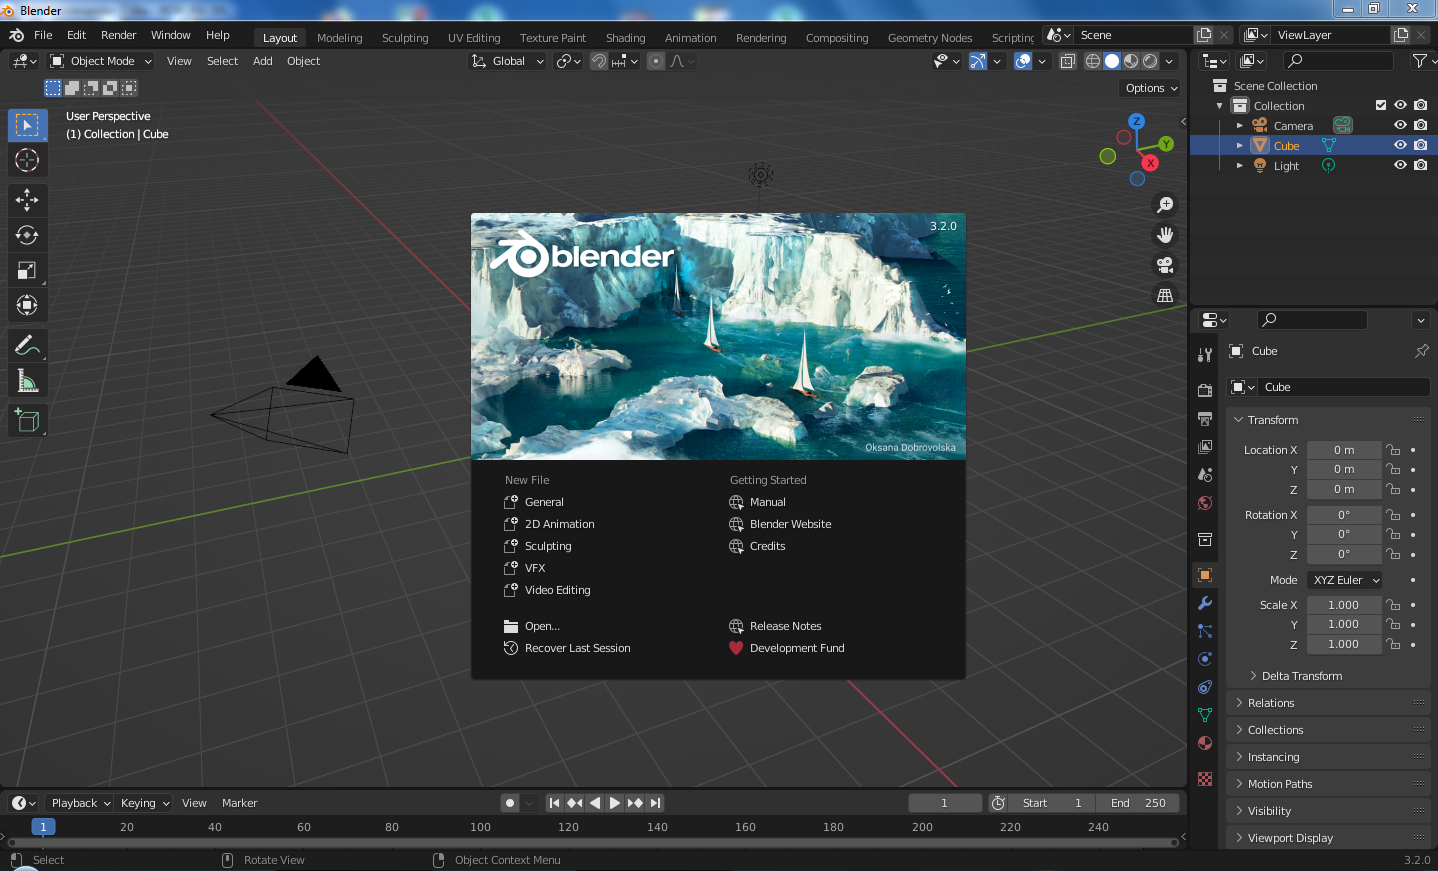
Task: Create a new General file
Action: point(534,502)
